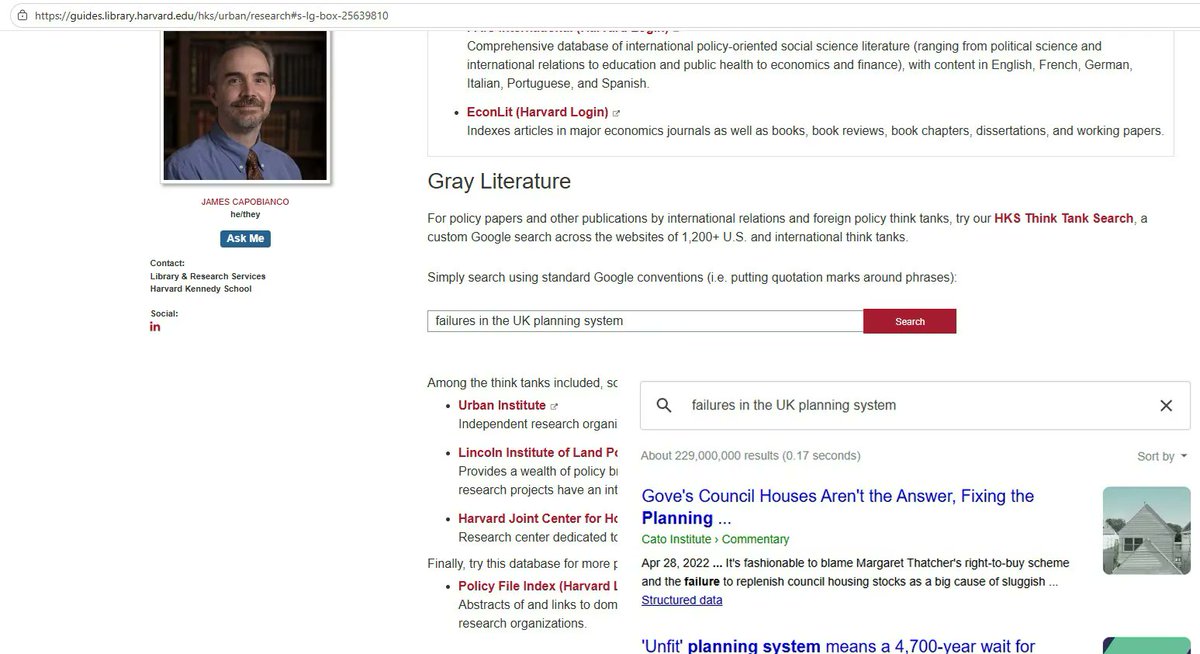Open the Lincoln Institute of Land Policy link
Image resolution: width=1200 pixels, height=654 pixels.
tap(538, 453)
